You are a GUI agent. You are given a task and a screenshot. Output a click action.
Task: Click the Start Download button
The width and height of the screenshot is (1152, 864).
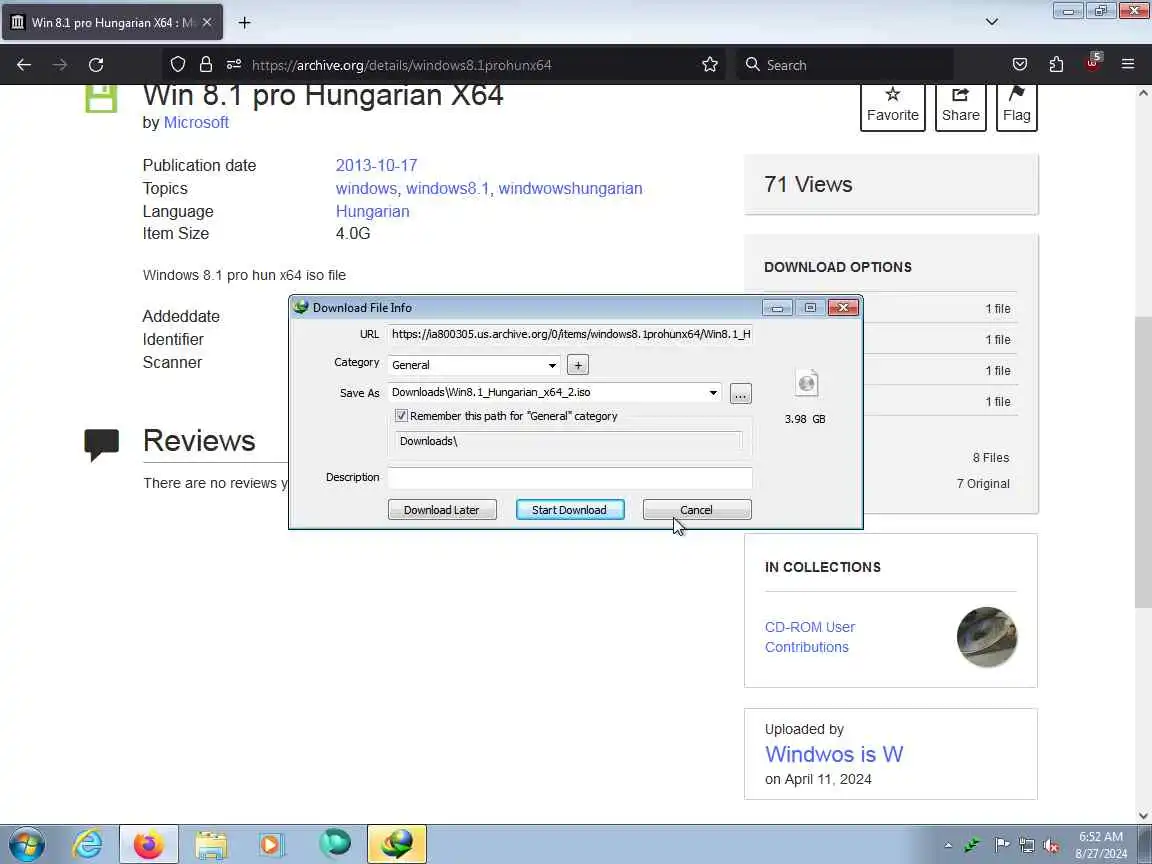(x=570, y=510)
